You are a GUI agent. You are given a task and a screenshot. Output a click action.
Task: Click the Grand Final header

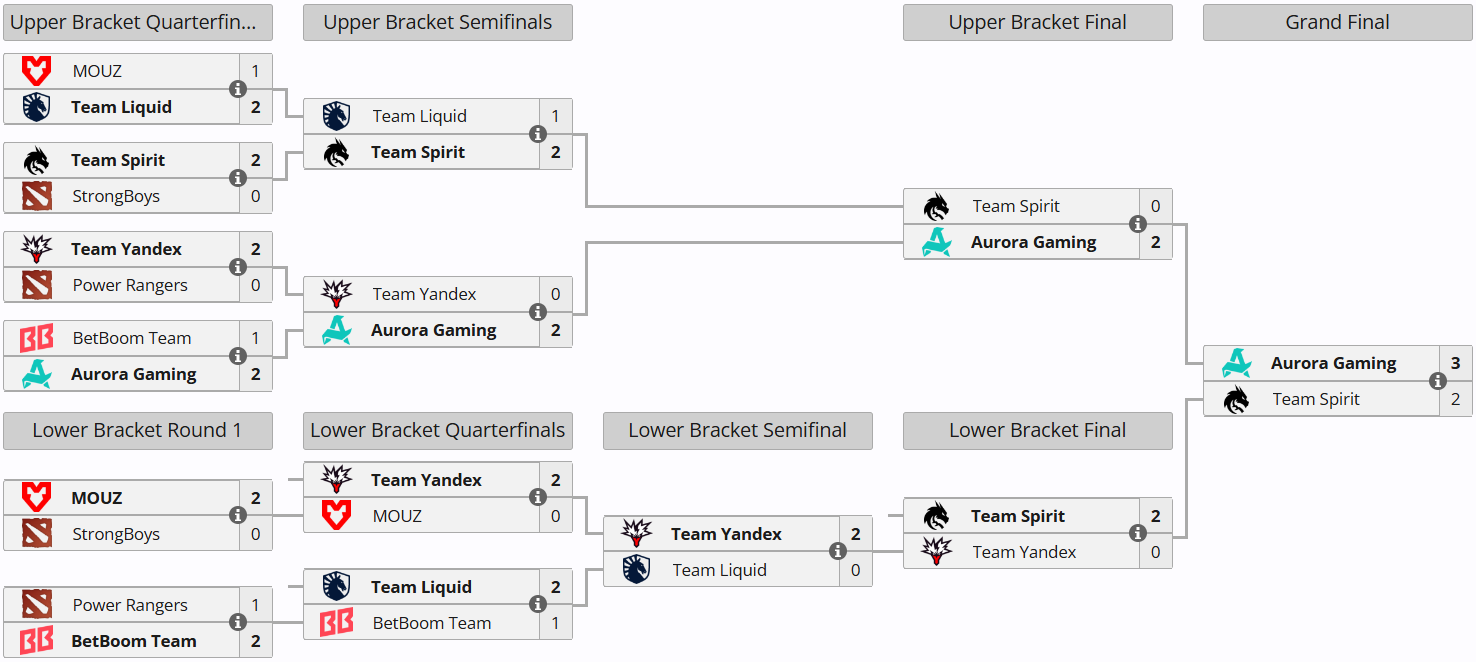[x=1337, y=22]
